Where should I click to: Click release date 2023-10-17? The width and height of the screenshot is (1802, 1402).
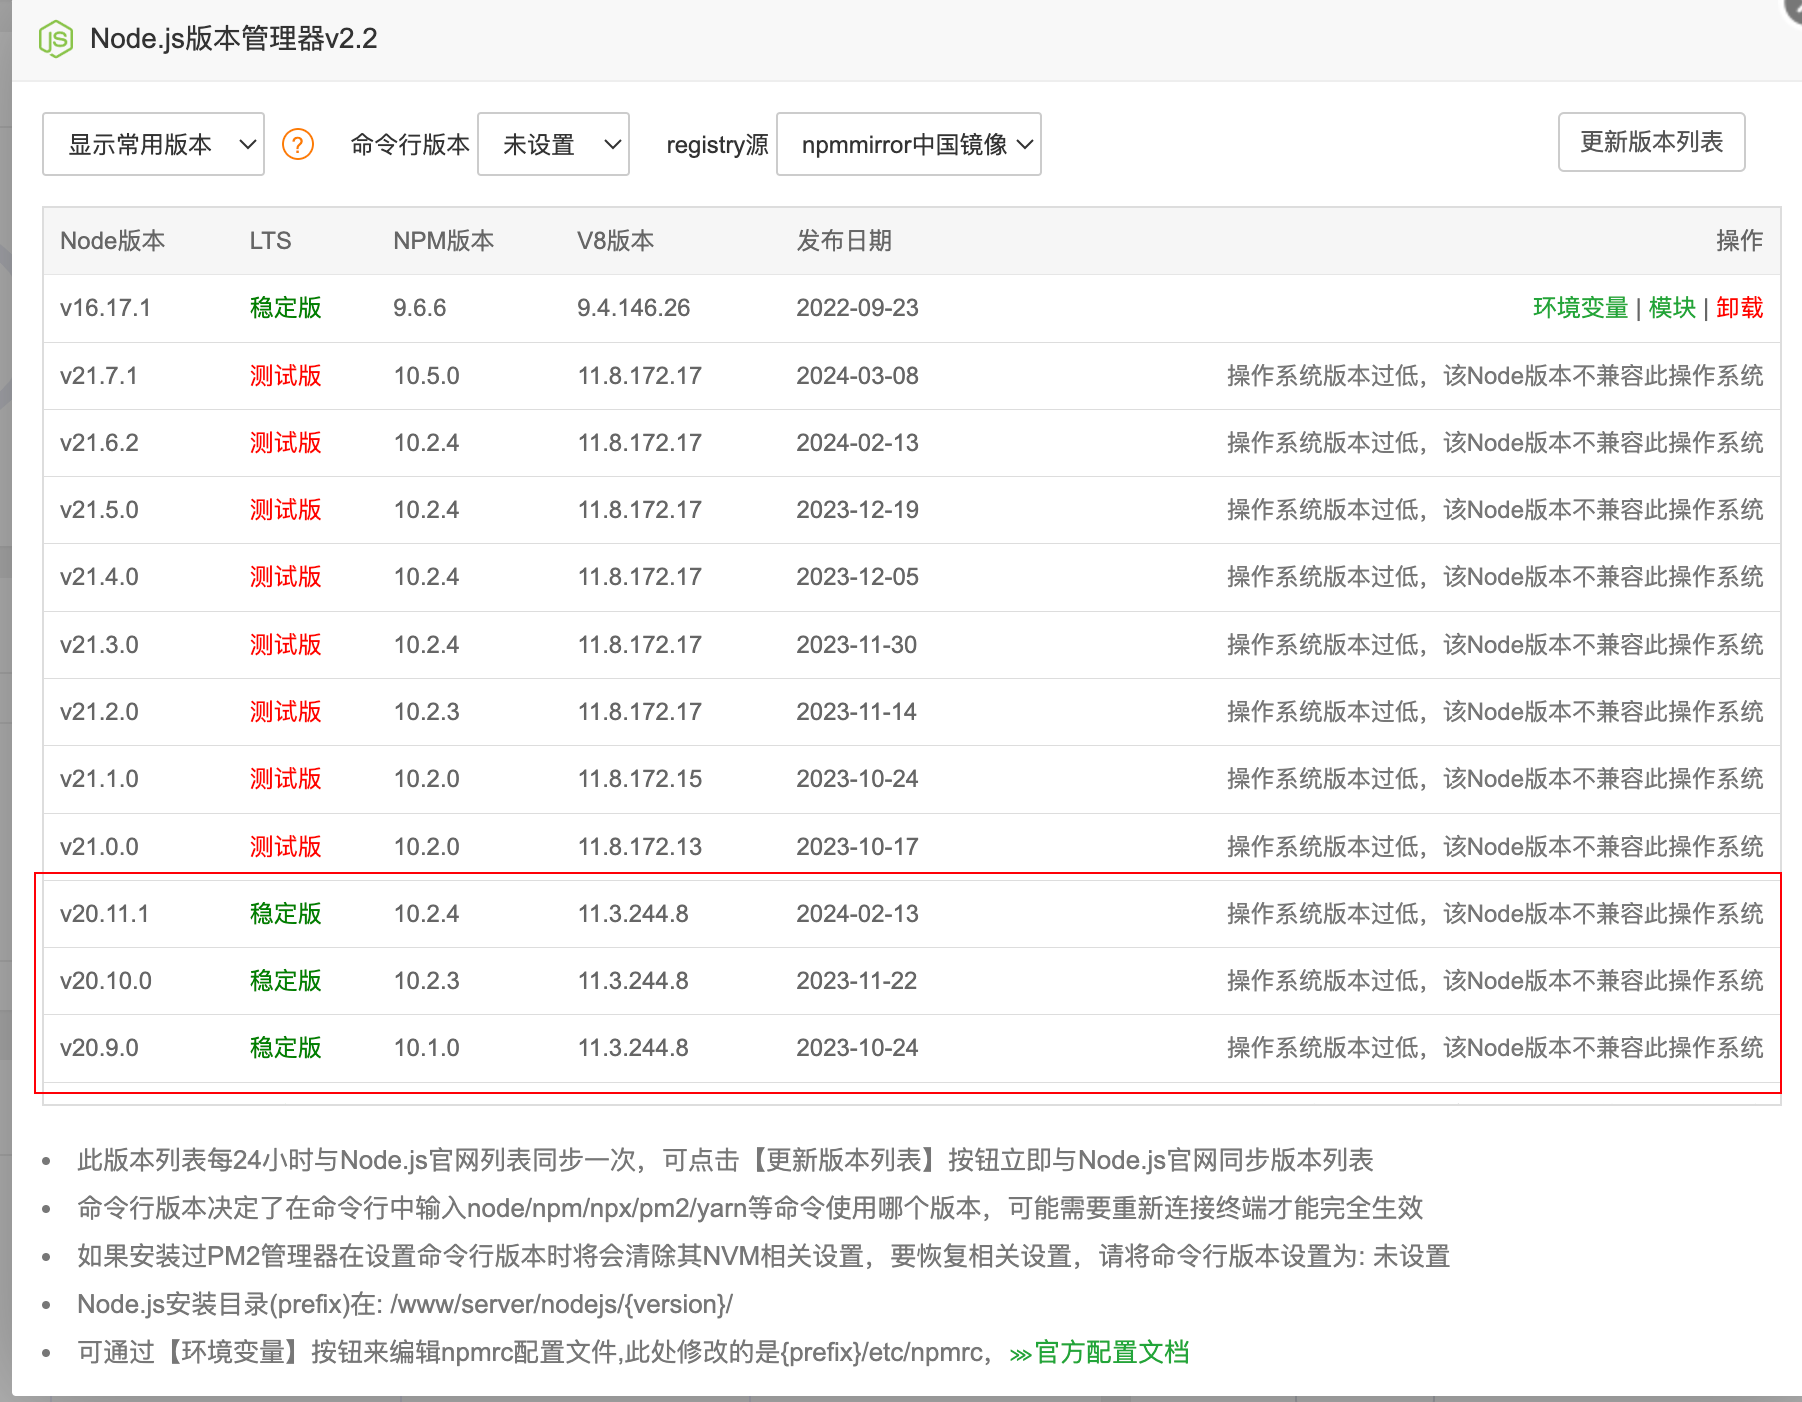pyautogui.click(x=857, y=847)
